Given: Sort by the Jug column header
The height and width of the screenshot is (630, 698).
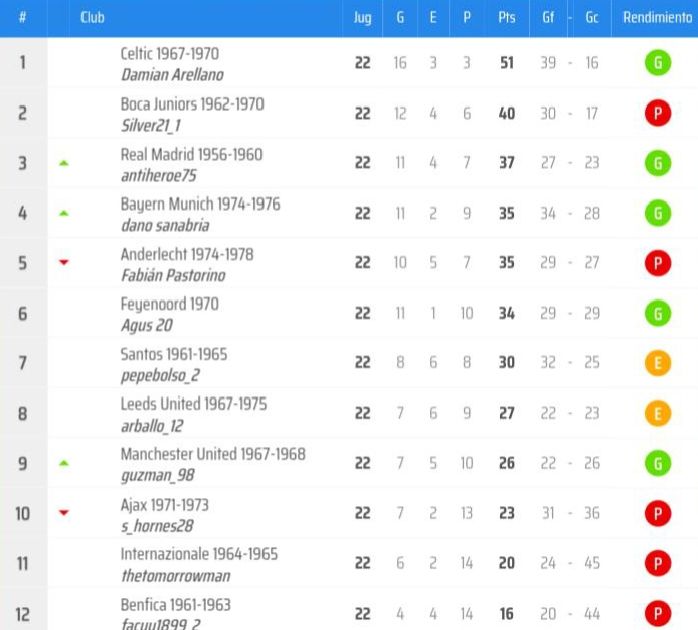Looking at the screenshot, I should (362, 18).
